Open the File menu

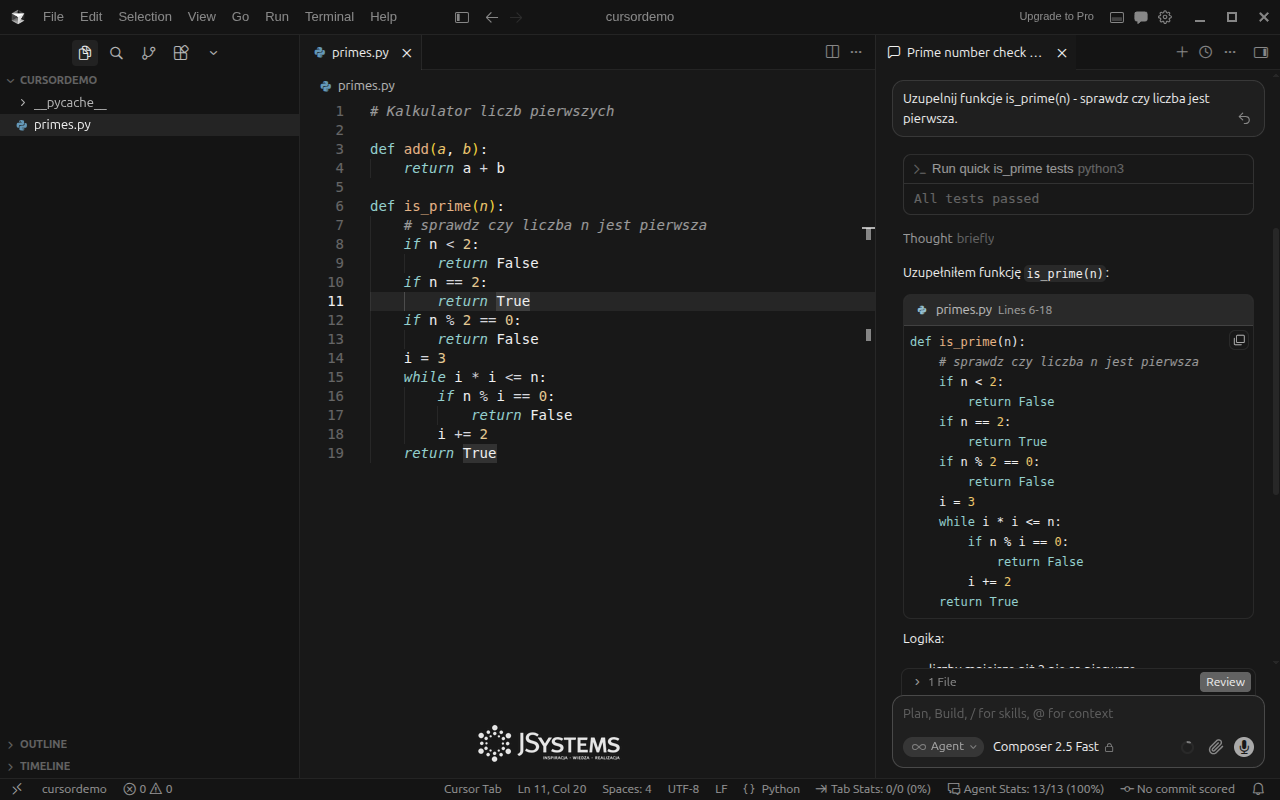pos(53,17)
